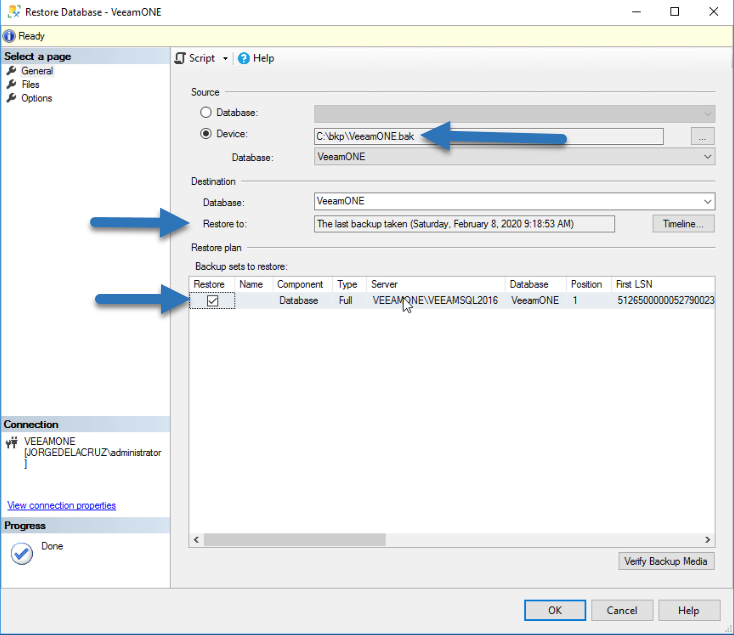
Task: Click the bottom Help button
Action: [689, 610]
